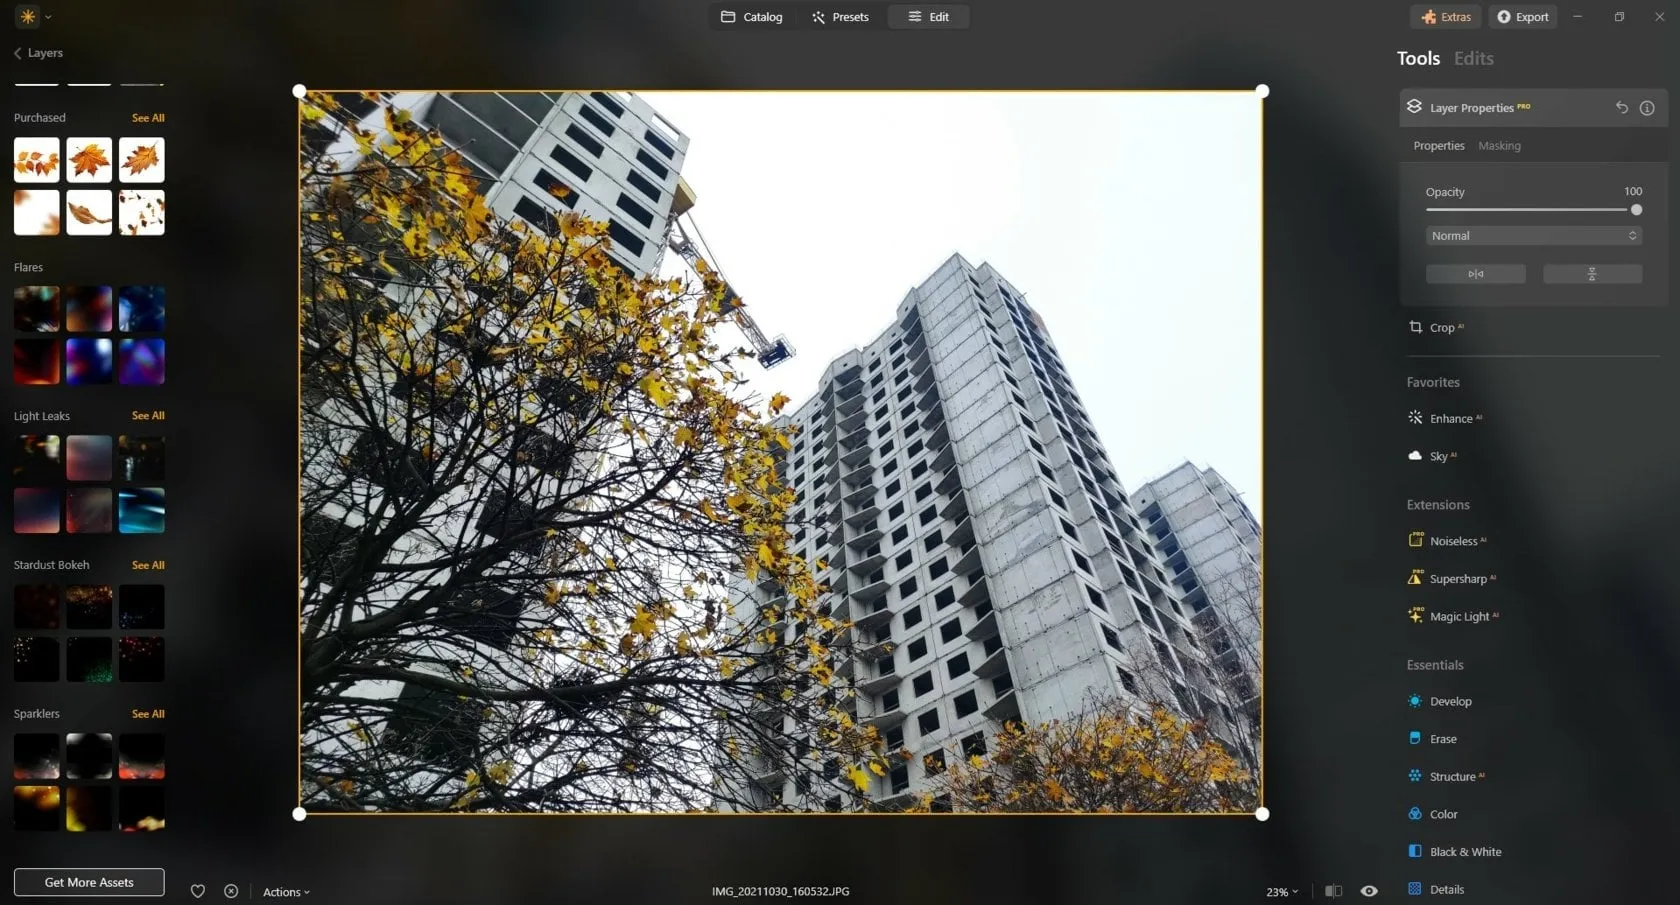The width and height of the screenshot is (1680, 905).
Task: Toggle before/after compare view
Action: point(1333,891)
